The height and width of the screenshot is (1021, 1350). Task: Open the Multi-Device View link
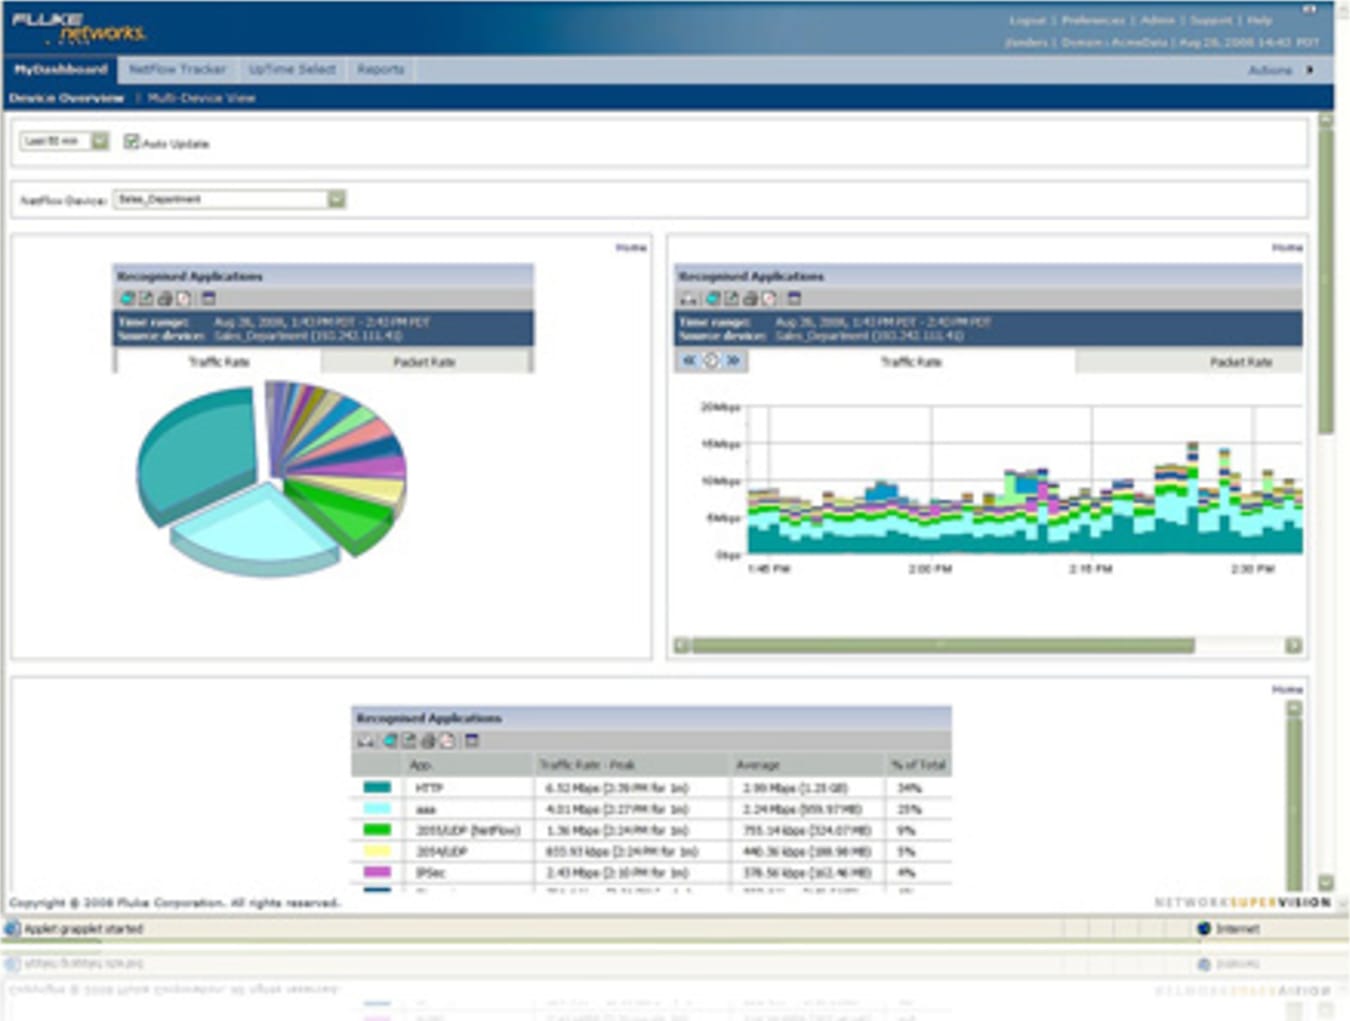[x=200, y=97]
